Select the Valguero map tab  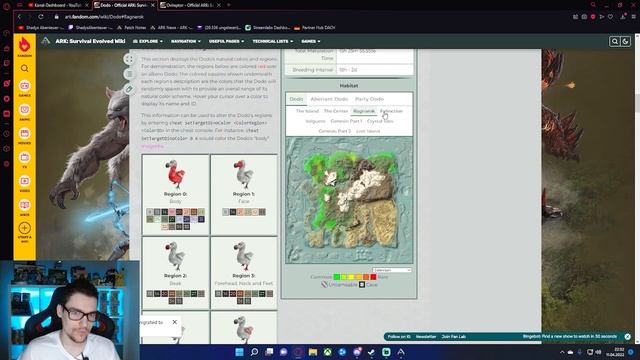(x=315, y=121)
